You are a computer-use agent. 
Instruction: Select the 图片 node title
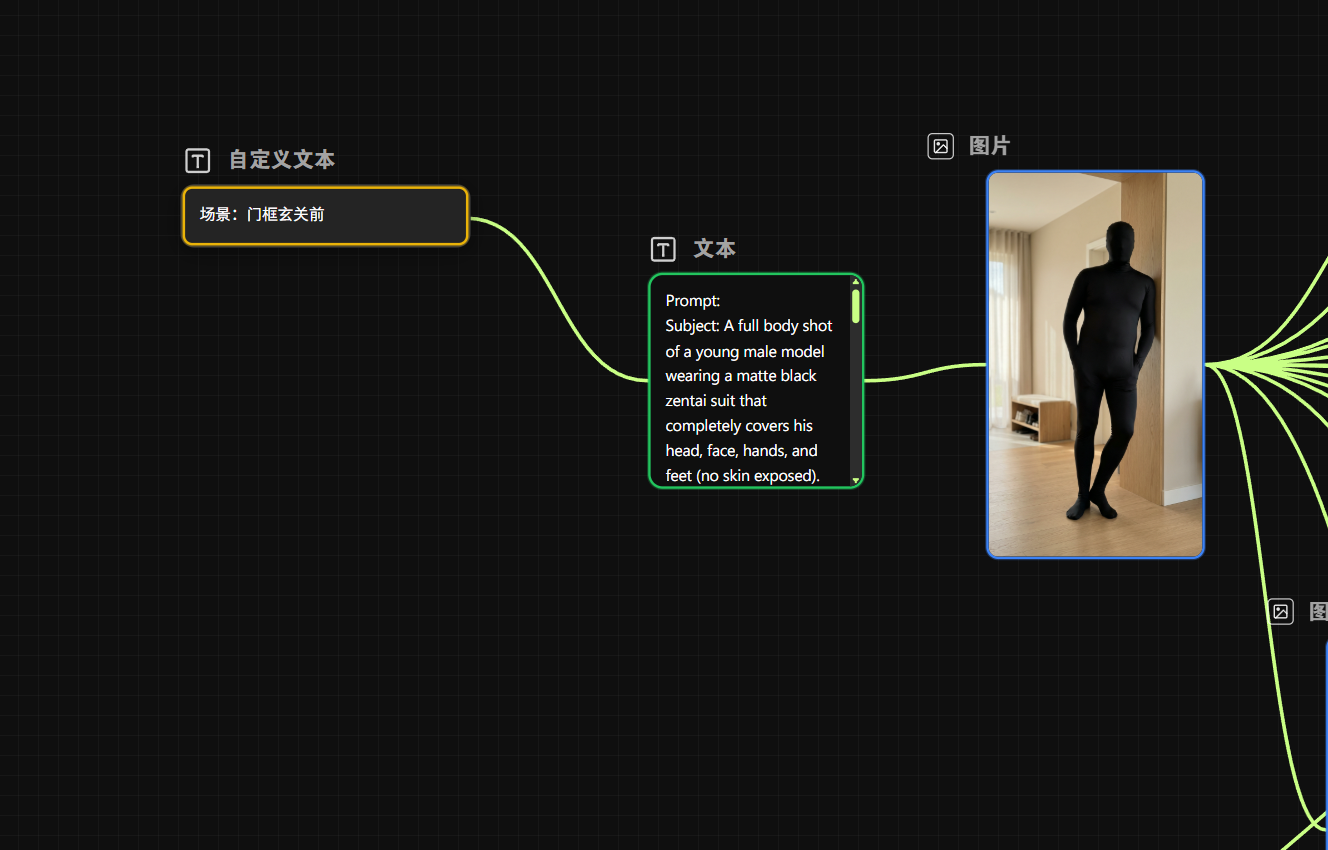pos(989,146)
